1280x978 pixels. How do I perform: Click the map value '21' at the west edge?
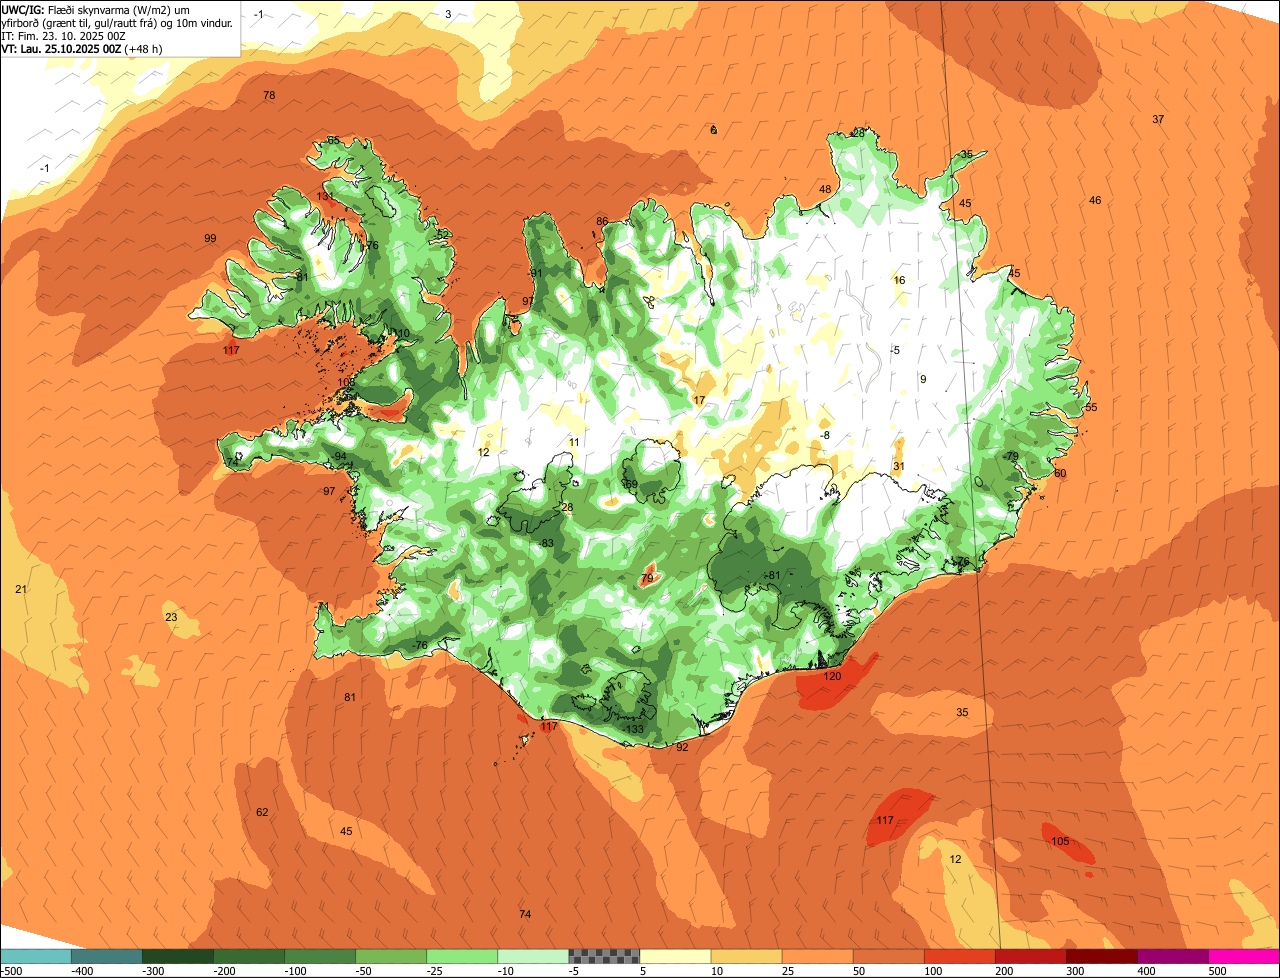pos(21,589)
